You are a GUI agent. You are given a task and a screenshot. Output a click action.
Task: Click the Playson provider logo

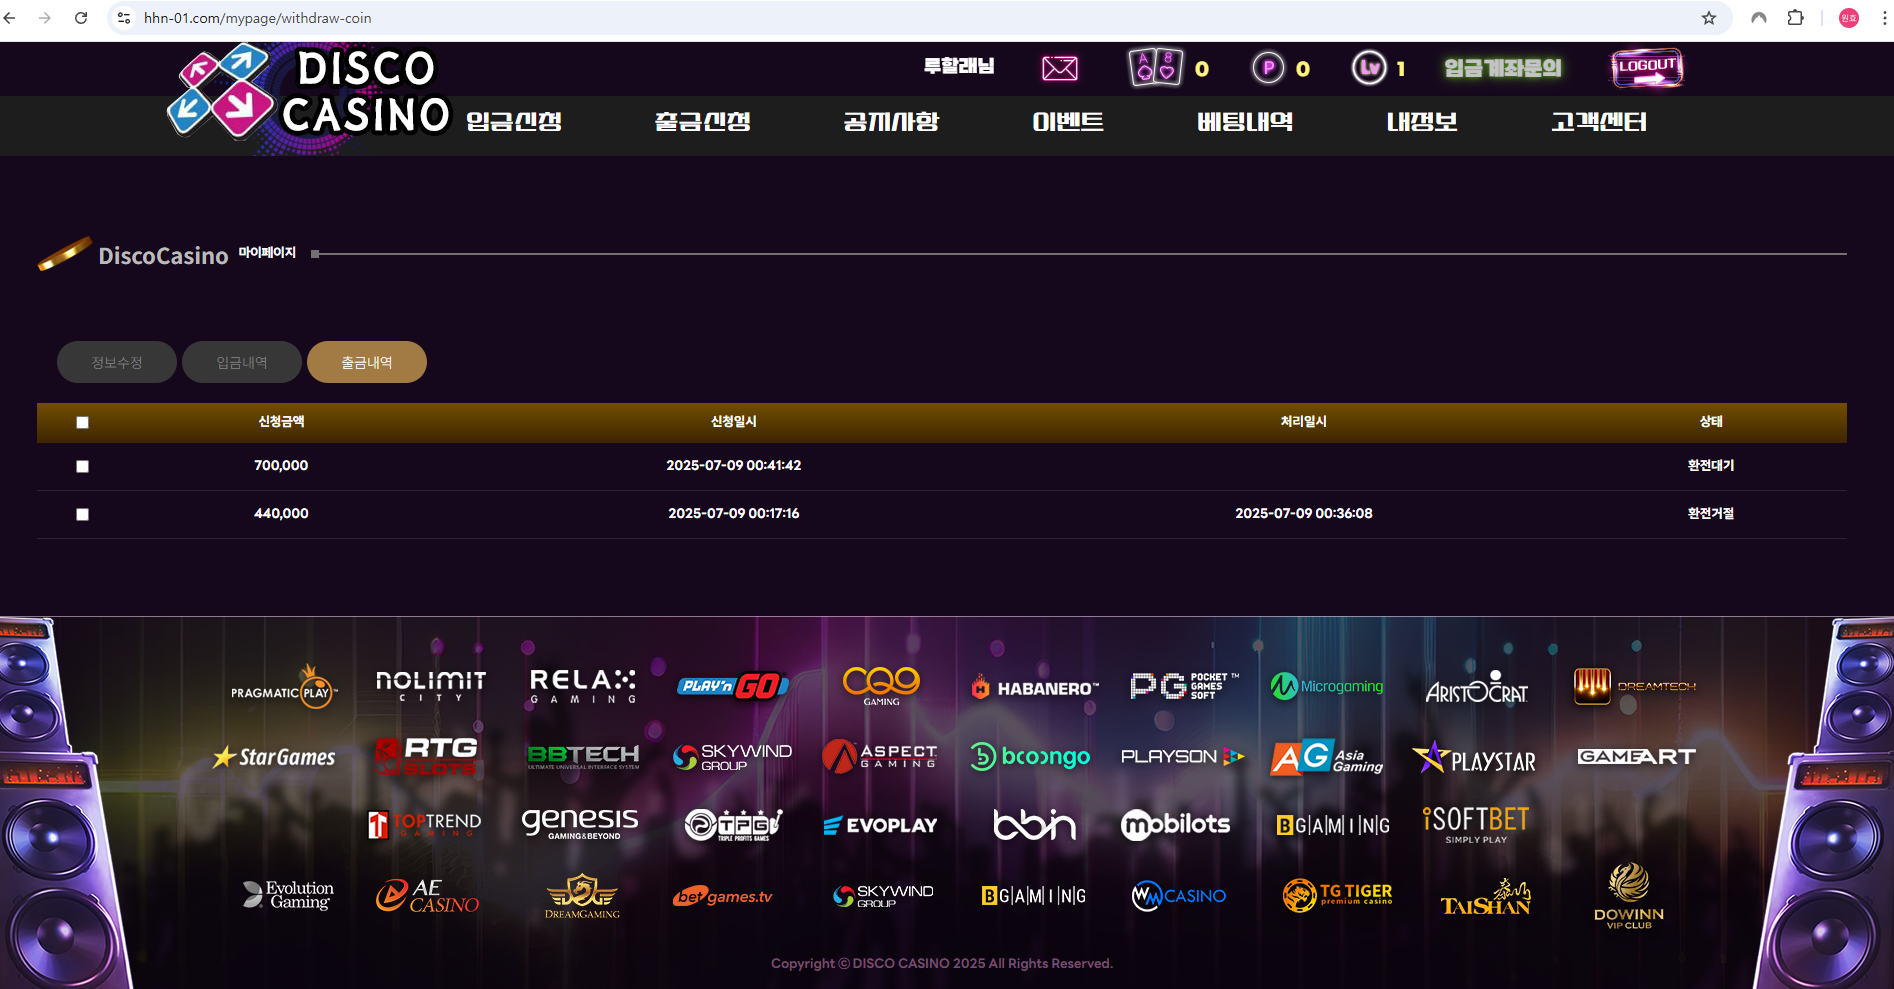pyautogui.click(x=1183, y=757)
